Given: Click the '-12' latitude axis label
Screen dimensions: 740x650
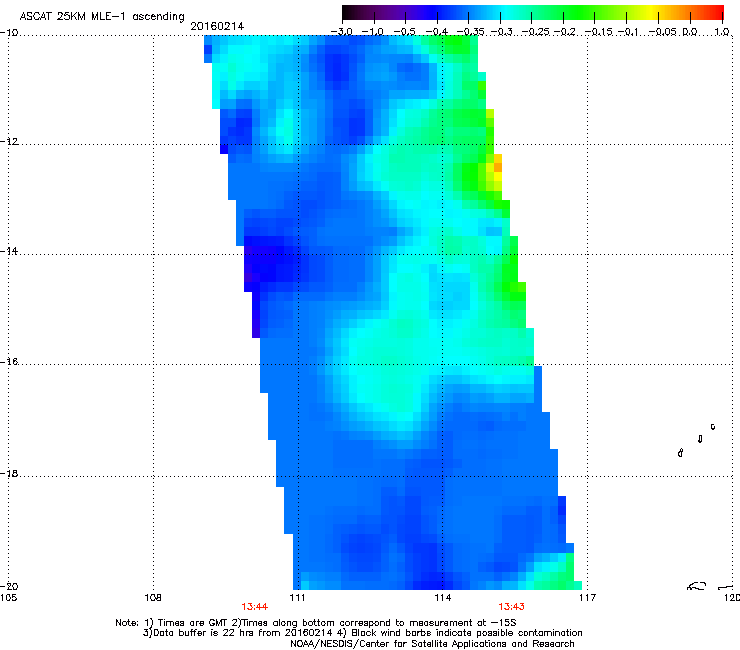Looking at the screenshot, I should (x=9, y=142).
